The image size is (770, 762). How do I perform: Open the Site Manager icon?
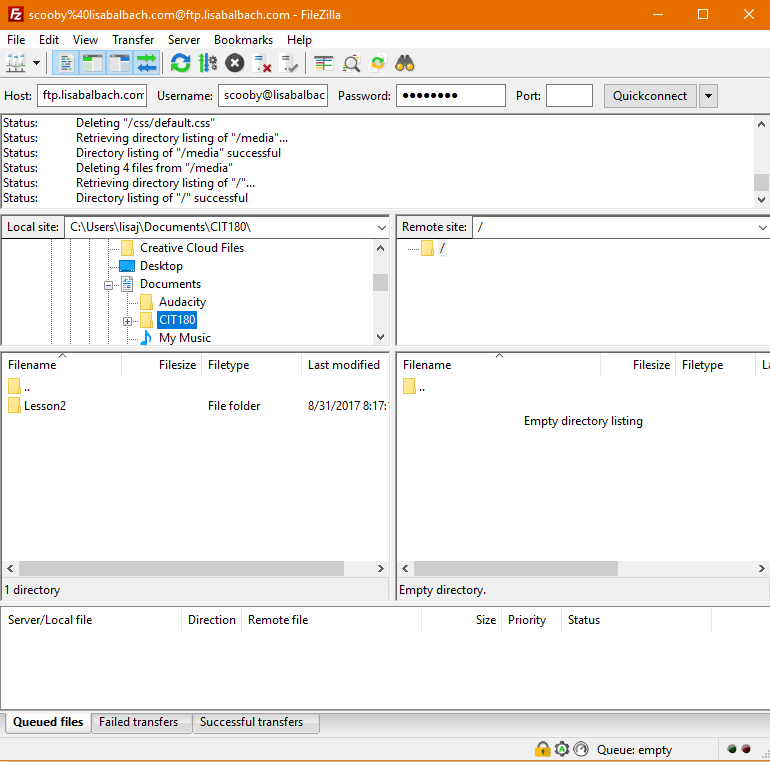[16, 63]
